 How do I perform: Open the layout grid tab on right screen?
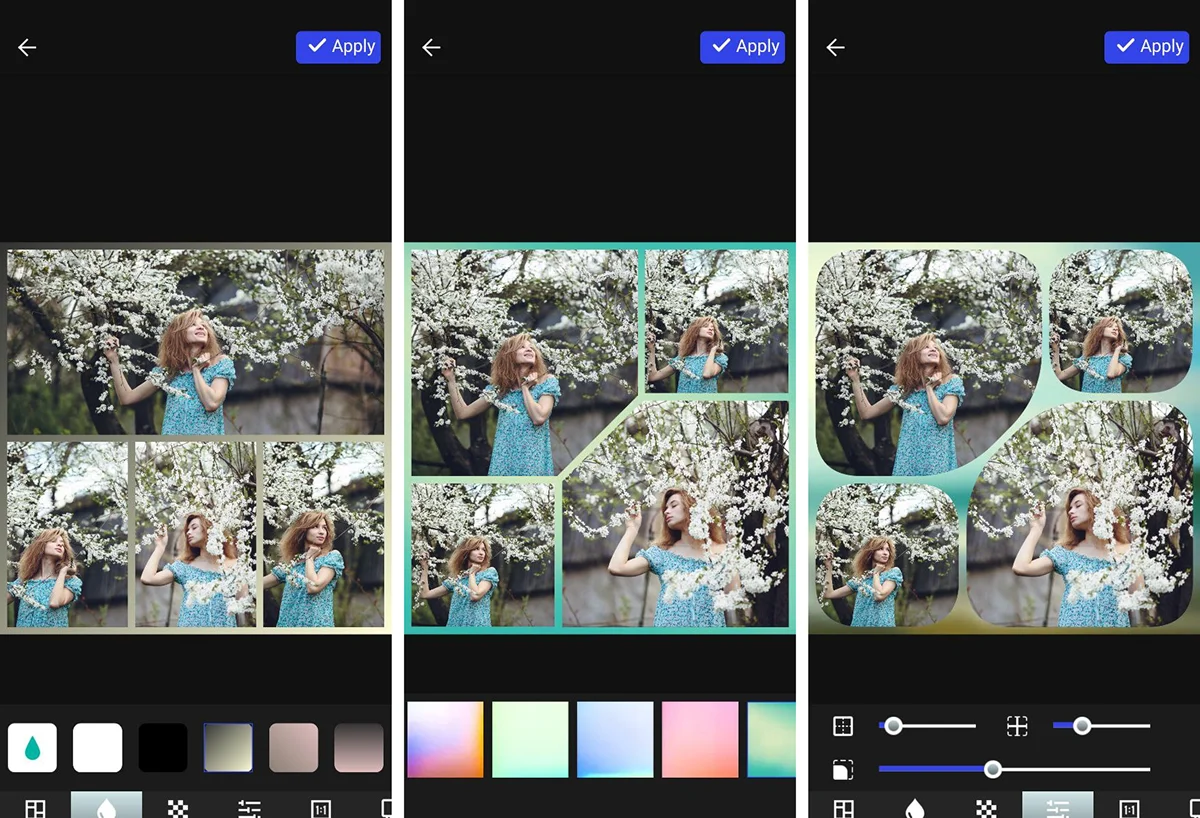pyautogui.click(x=844, y=807)
